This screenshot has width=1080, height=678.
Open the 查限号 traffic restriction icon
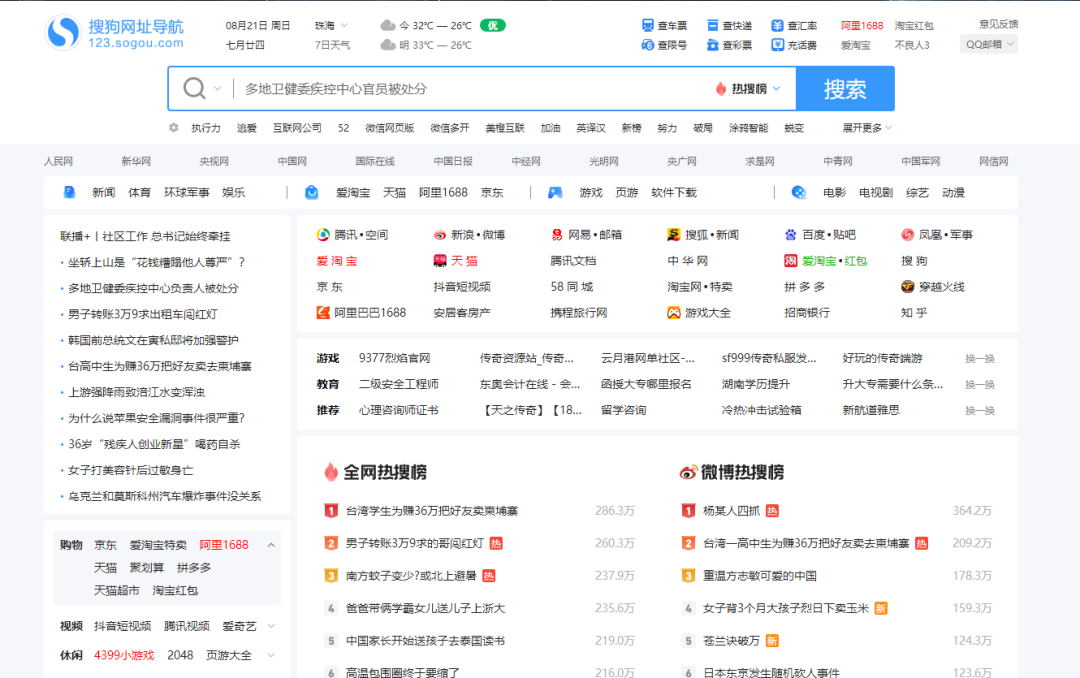(648, 42)
